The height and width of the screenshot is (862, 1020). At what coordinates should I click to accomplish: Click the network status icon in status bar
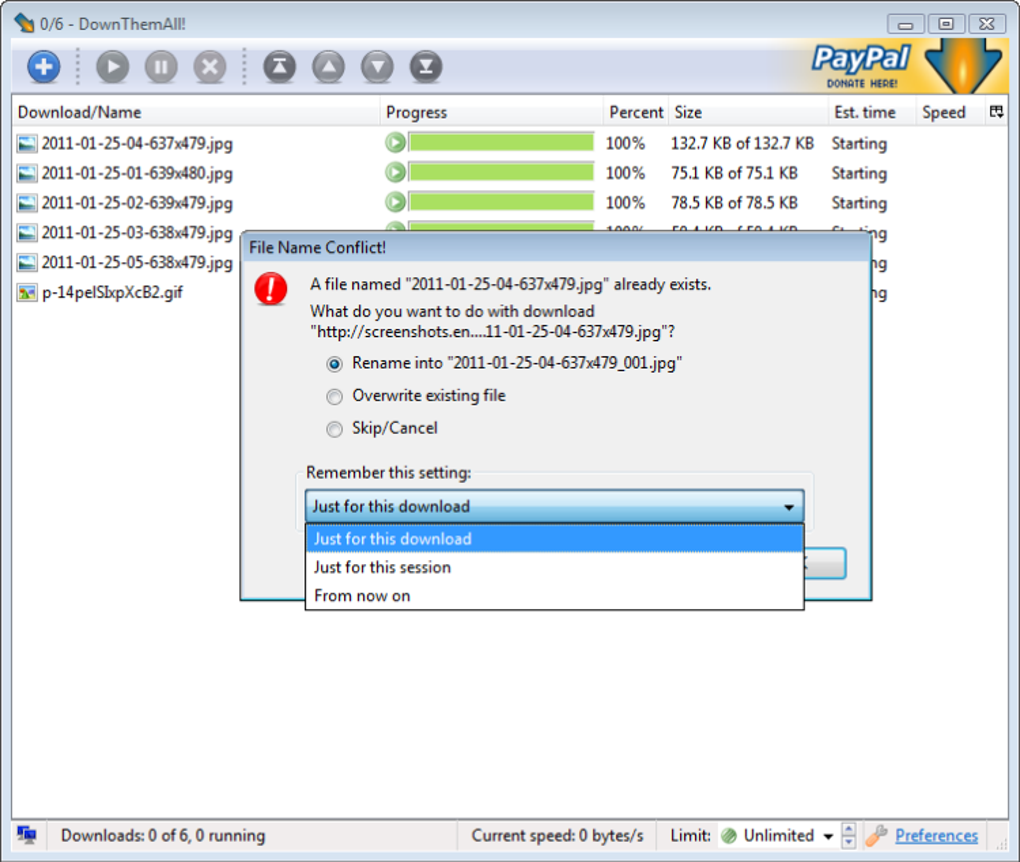coord(27,835)
